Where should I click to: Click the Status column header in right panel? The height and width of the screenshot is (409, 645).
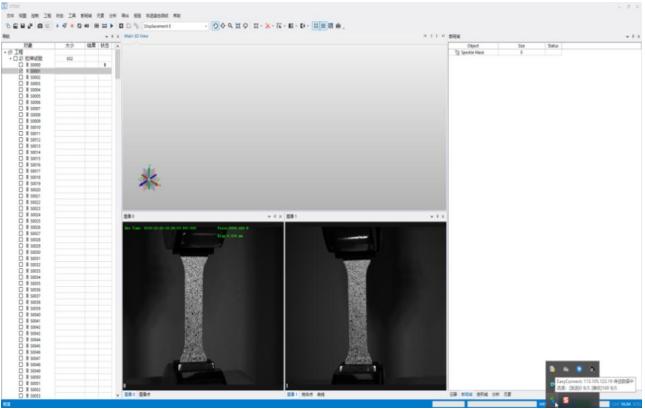pos(553,45)
